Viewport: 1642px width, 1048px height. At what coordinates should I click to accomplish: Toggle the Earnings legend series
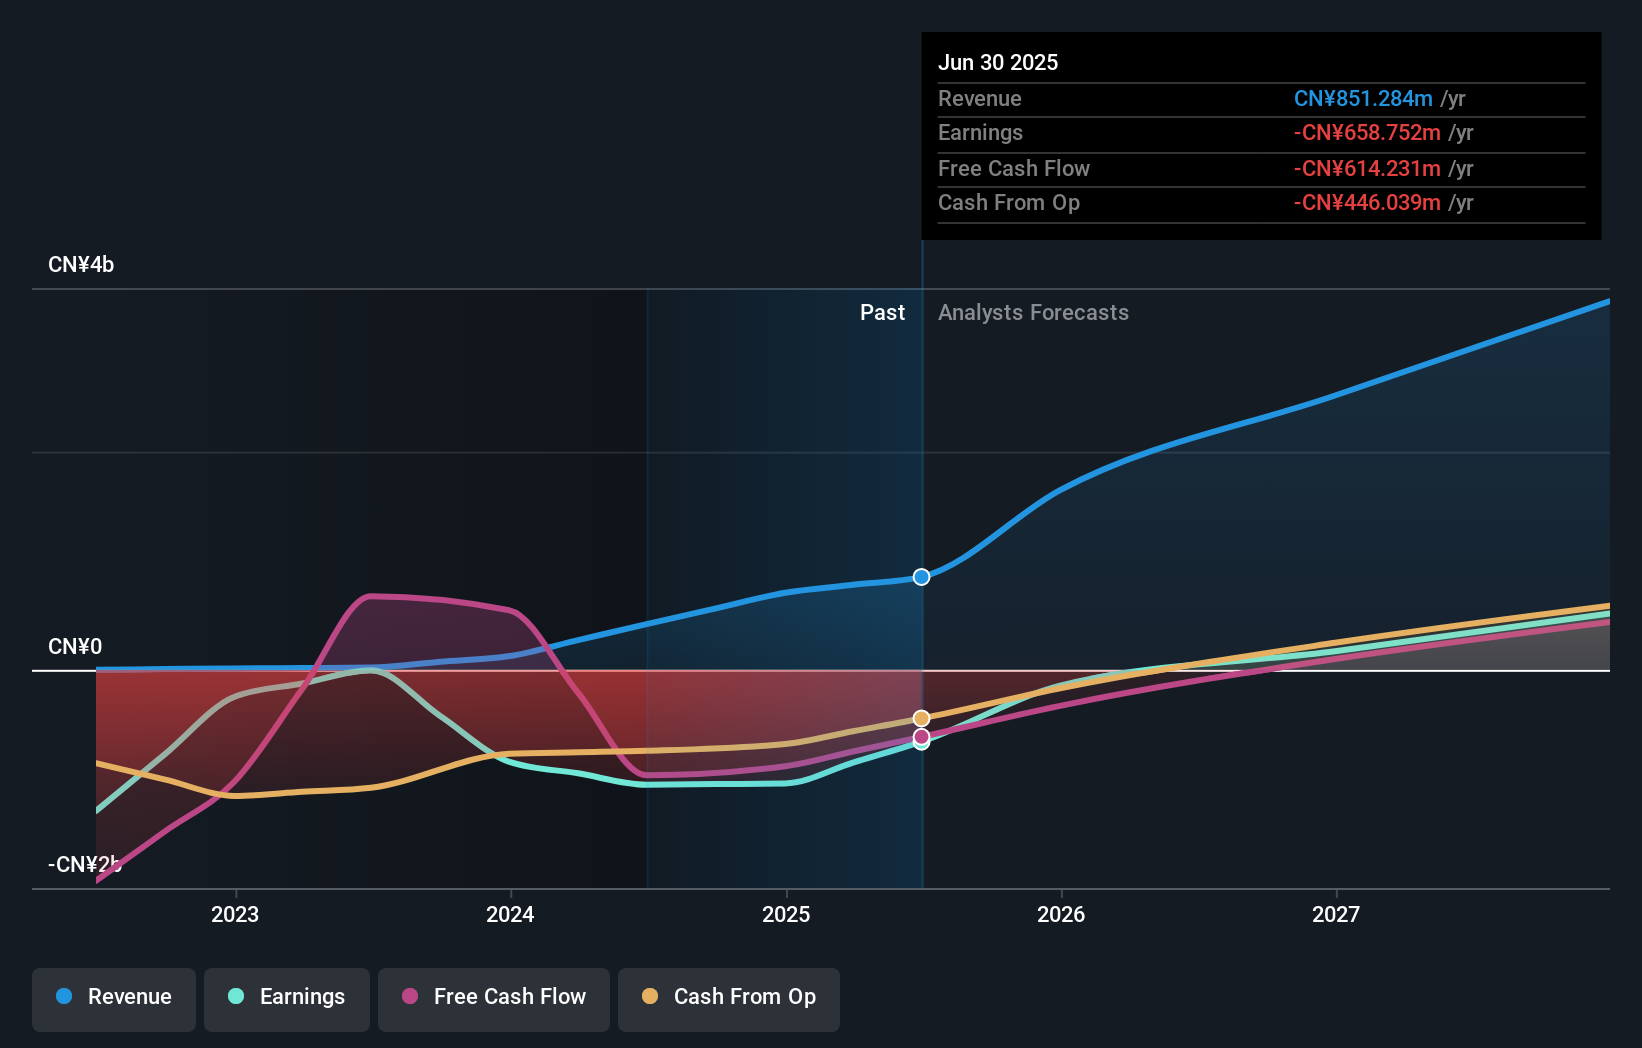point(287,999)
